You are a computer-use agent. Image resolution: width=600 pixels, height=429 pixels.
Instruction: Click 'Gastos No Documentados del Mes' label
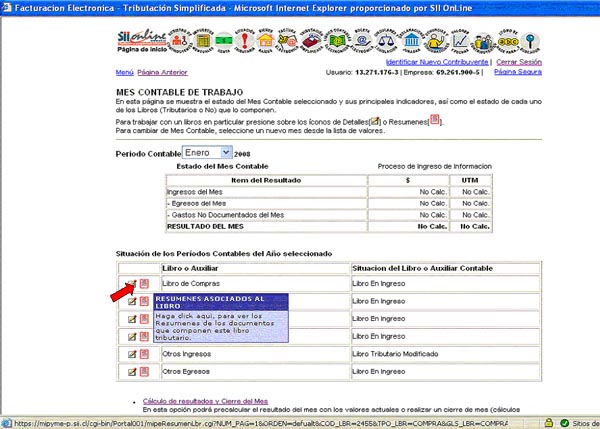click(x=226, y=215)
